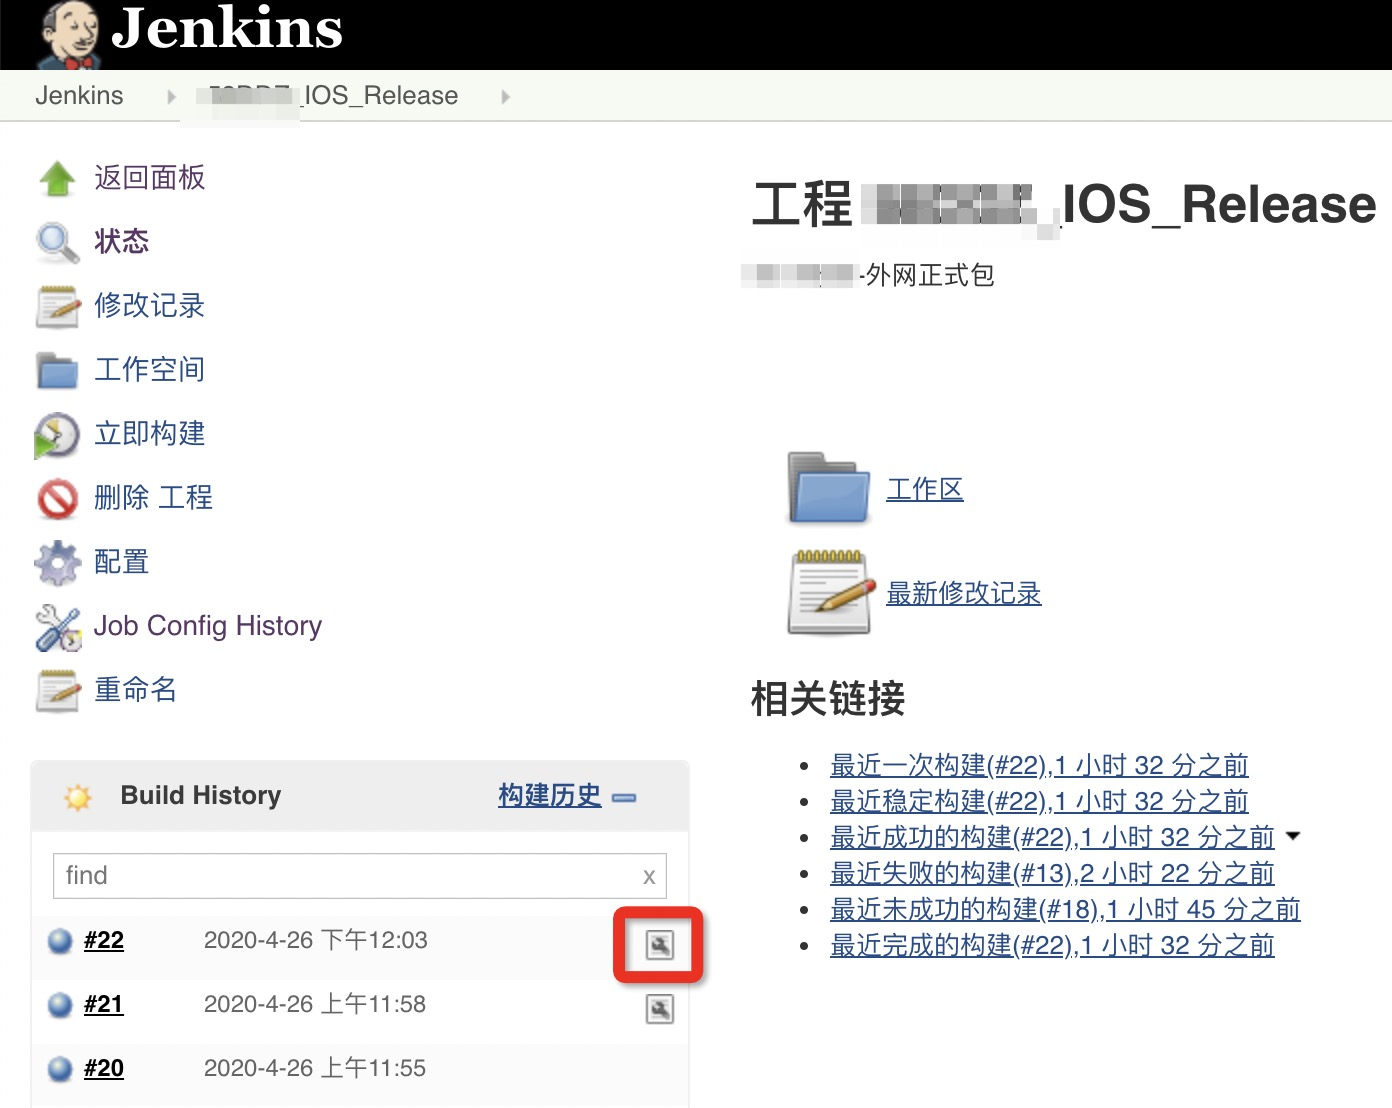This screenshot has width=1392, height=1108.
Task: Click timestamp 2020-4-26 下午12:03
Action: point(316,940)
